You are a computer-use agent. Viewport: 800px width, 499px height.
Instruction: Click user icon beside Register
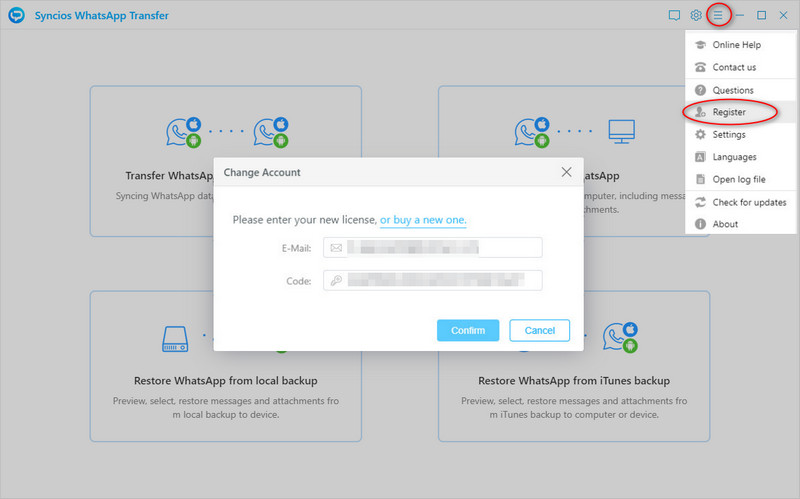701,112
